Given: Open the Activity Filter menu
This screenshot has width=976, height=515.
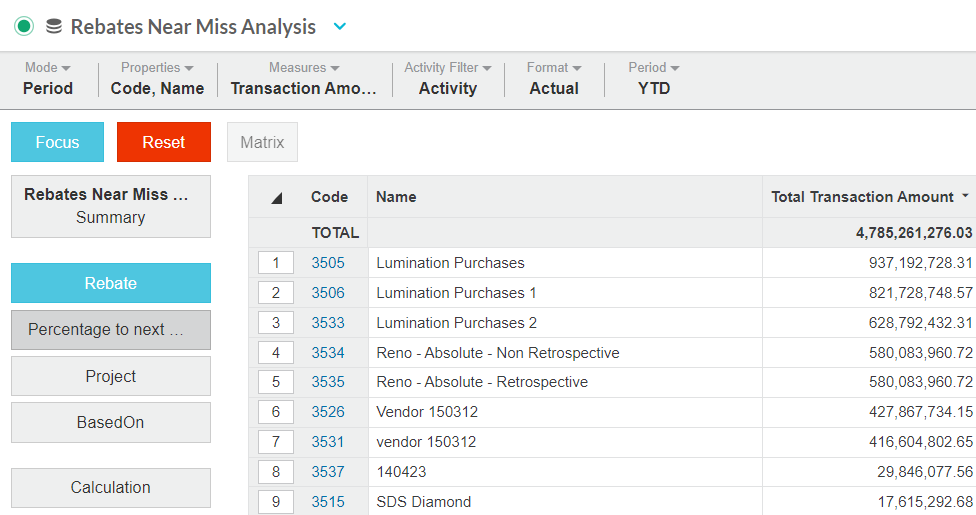Looking at the screenshot, I should point(447,78).
